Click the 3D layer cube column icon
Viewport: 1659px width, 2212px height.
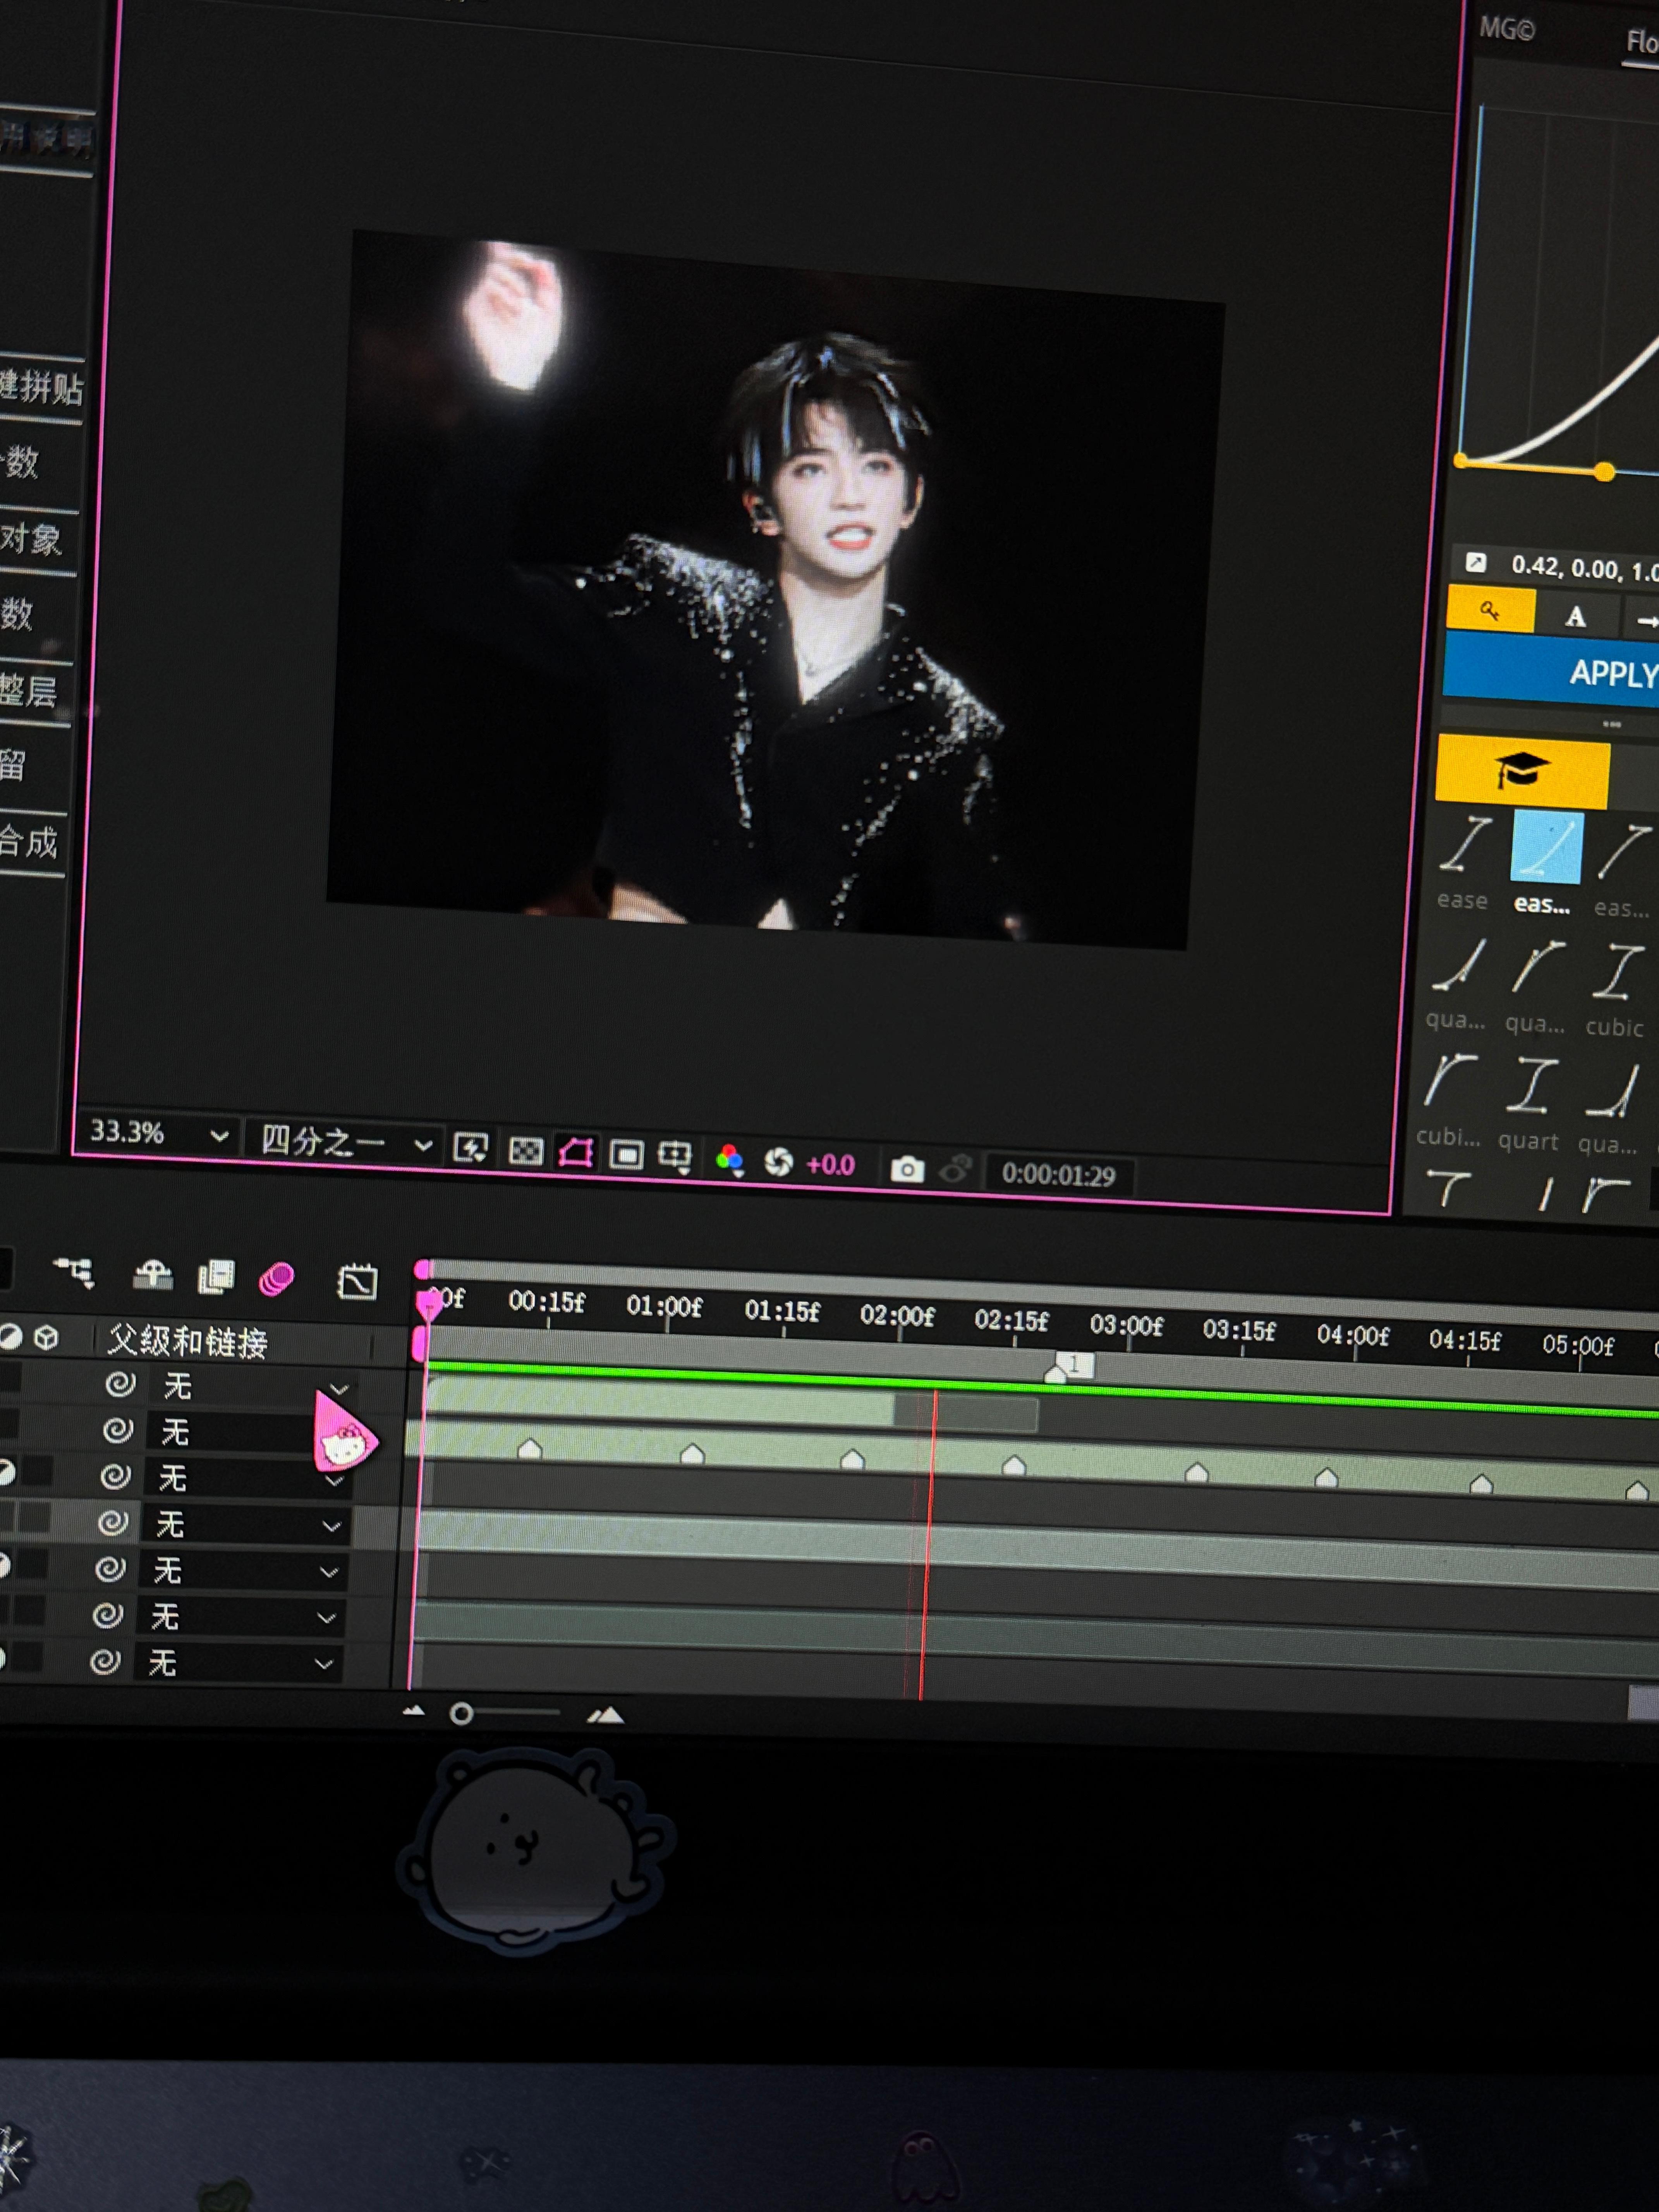46,1337
